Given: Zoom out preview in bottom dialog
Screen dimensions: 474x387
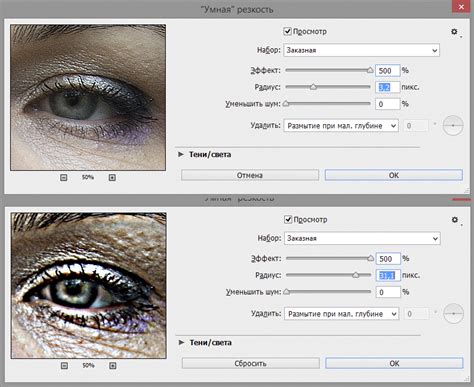Looking at the screenshot, I should point(64,366).
